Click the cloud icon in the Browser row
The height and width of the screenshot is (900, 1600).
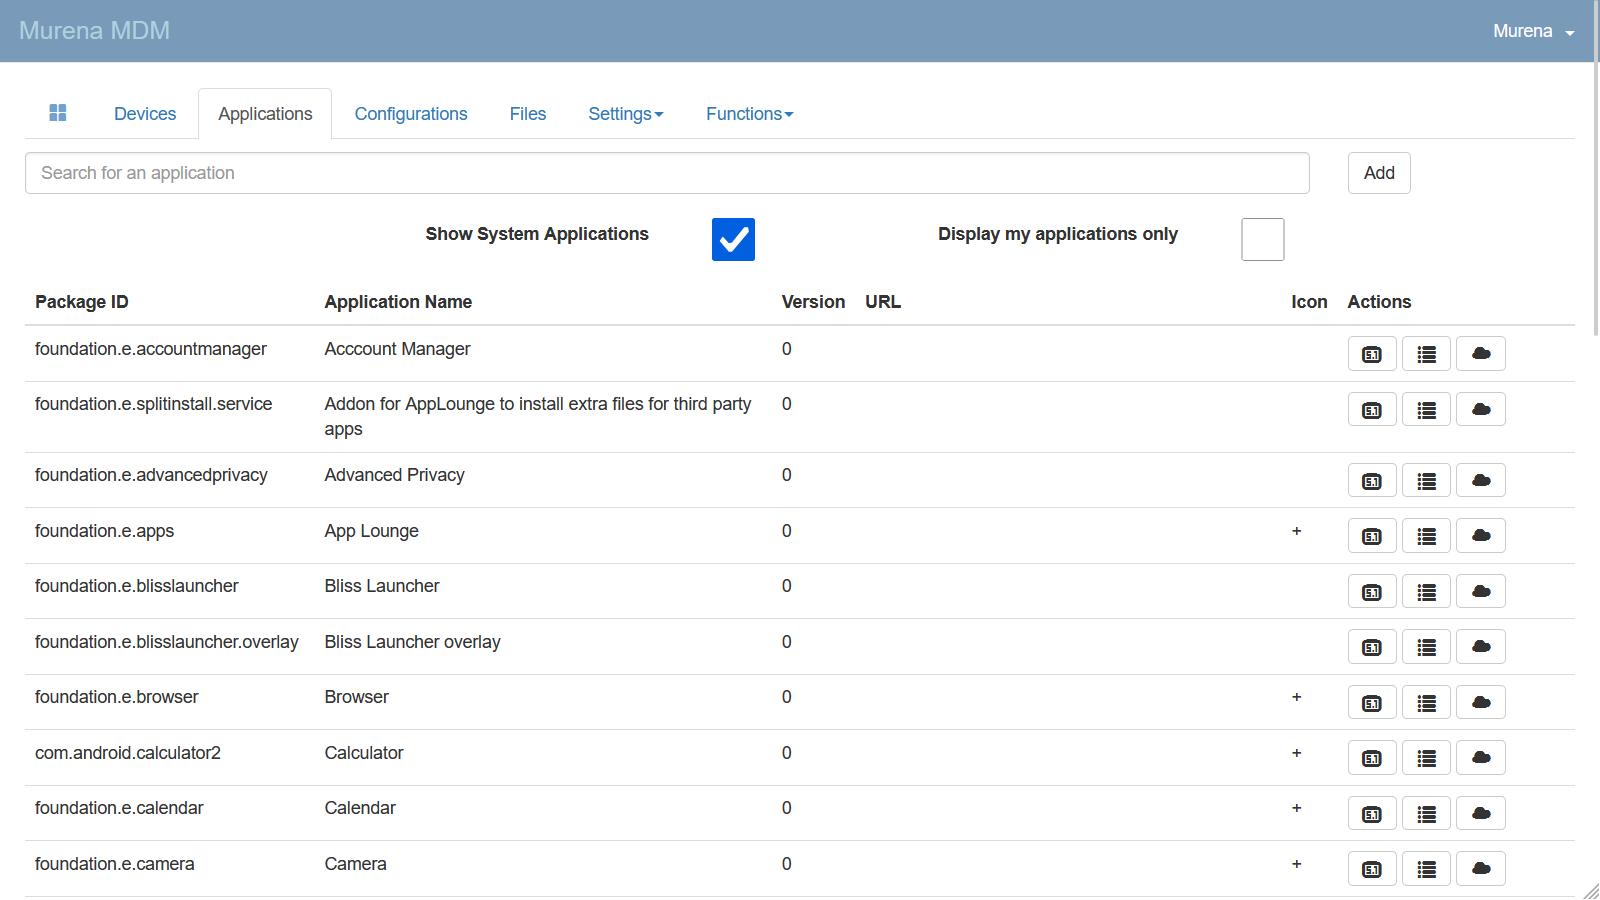(1481, 702)
